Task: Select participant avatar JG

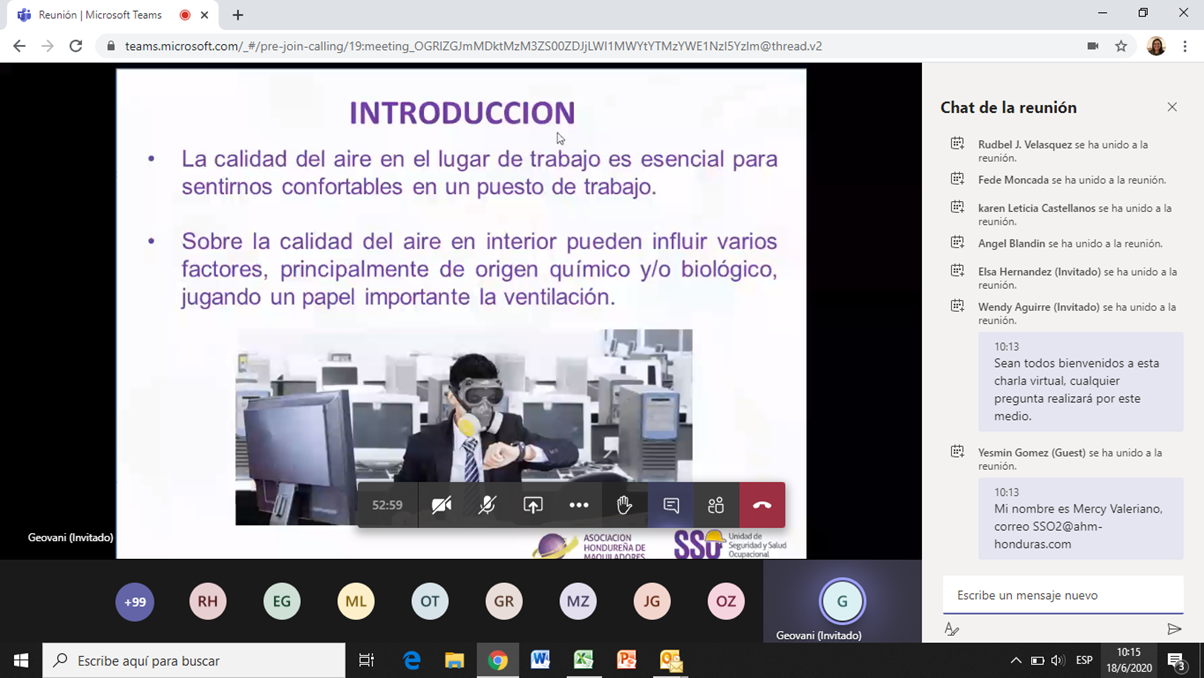Action: point(652,602)
